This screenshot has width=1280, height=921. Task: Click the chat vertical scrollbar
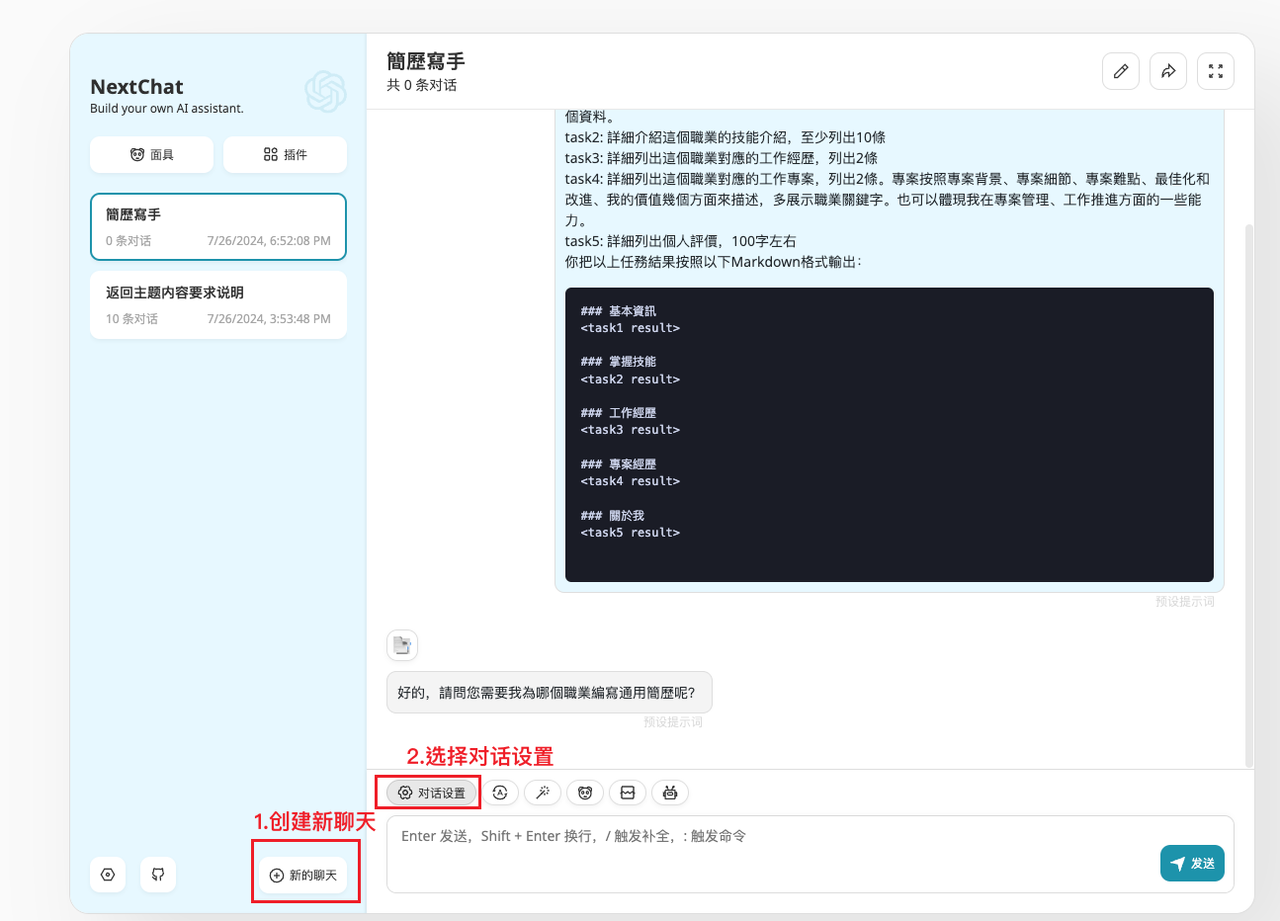coord(1247,495)
